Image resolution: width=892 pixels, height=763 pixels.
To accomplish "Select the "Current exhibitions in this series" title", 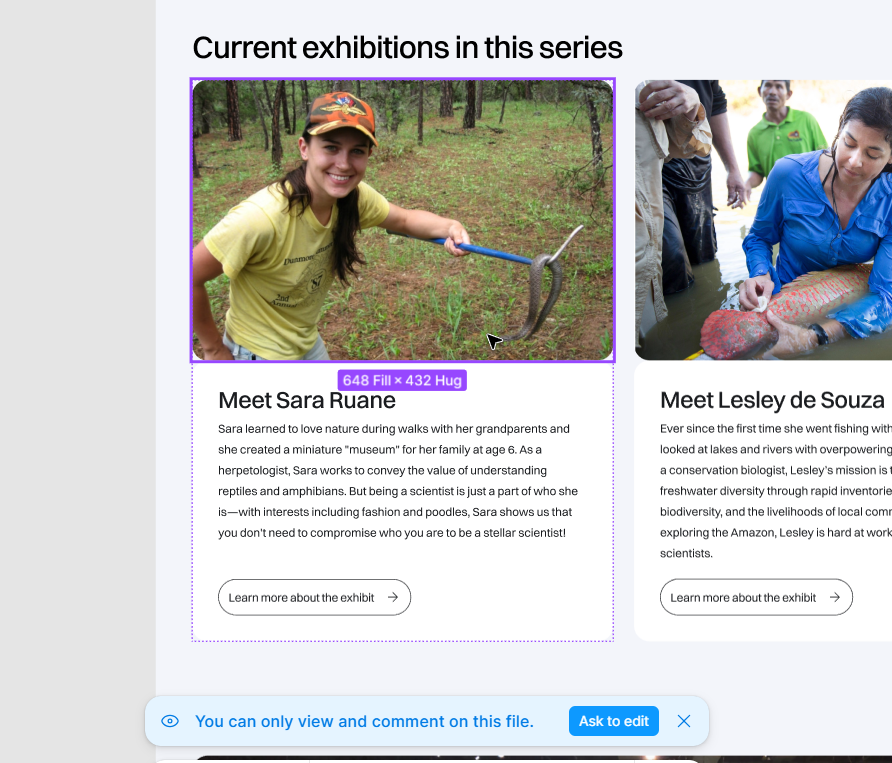I will pyautogui.click(x=407, y=47).
